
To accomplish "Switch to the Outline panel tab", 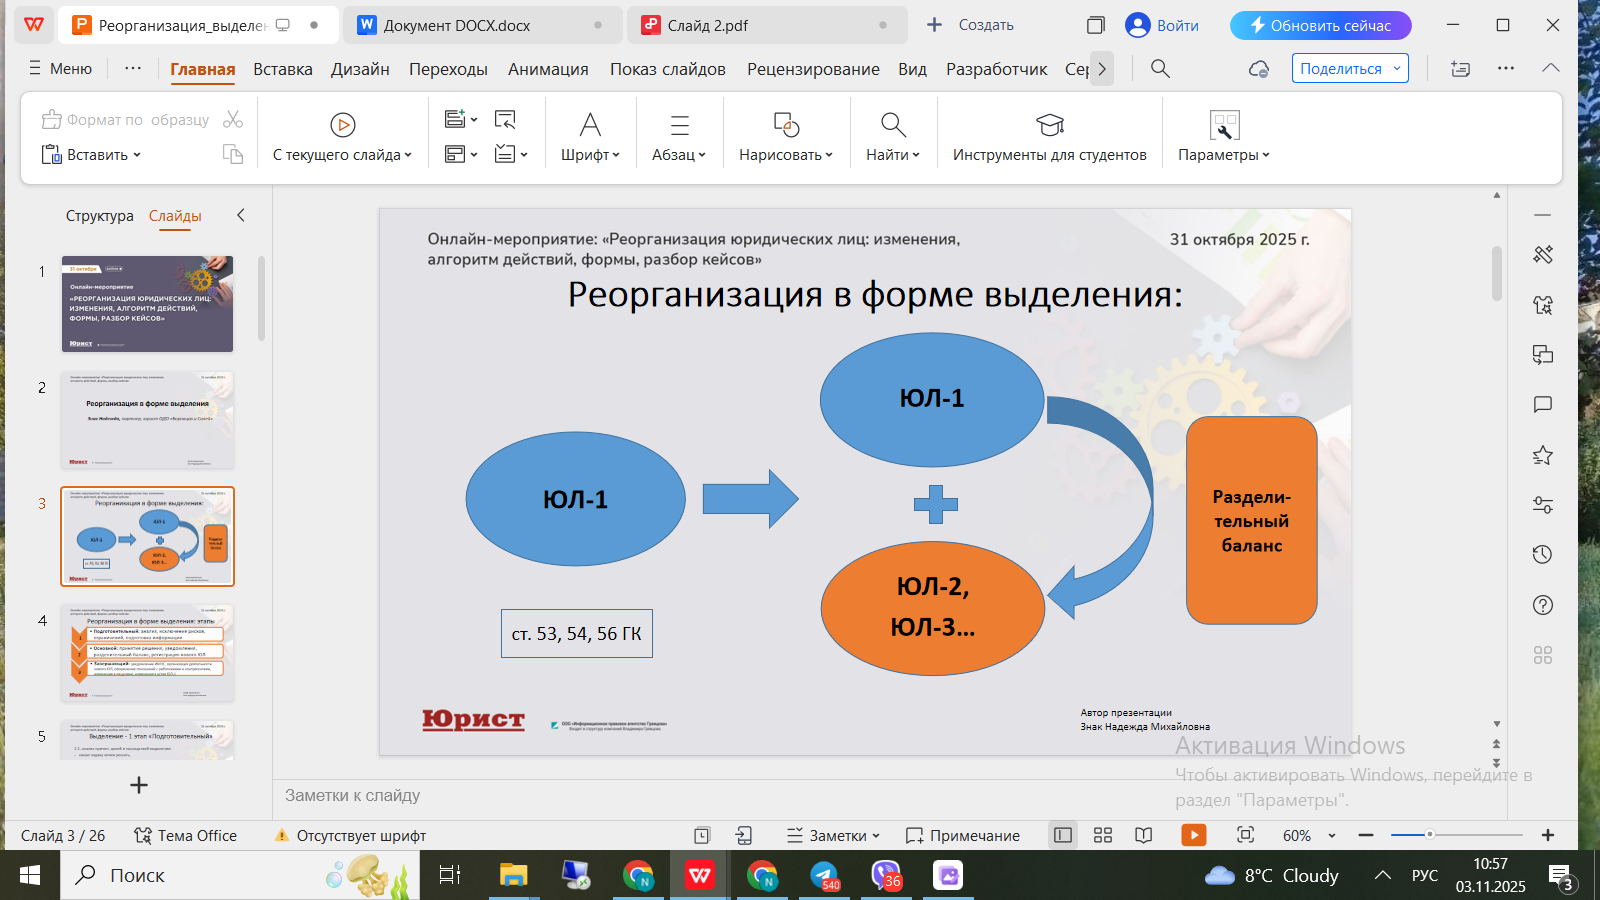I will 99,216.
